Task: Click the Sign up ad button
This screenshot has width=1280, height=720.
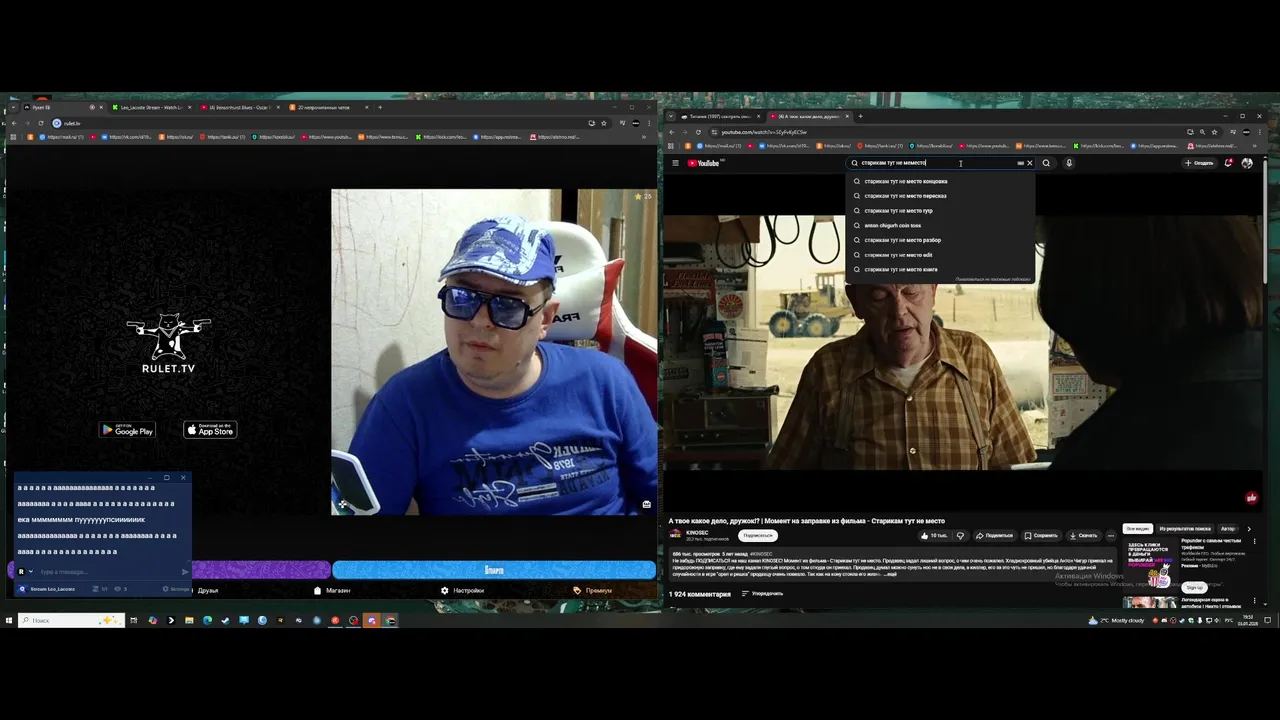Action: click(1194, 587)
